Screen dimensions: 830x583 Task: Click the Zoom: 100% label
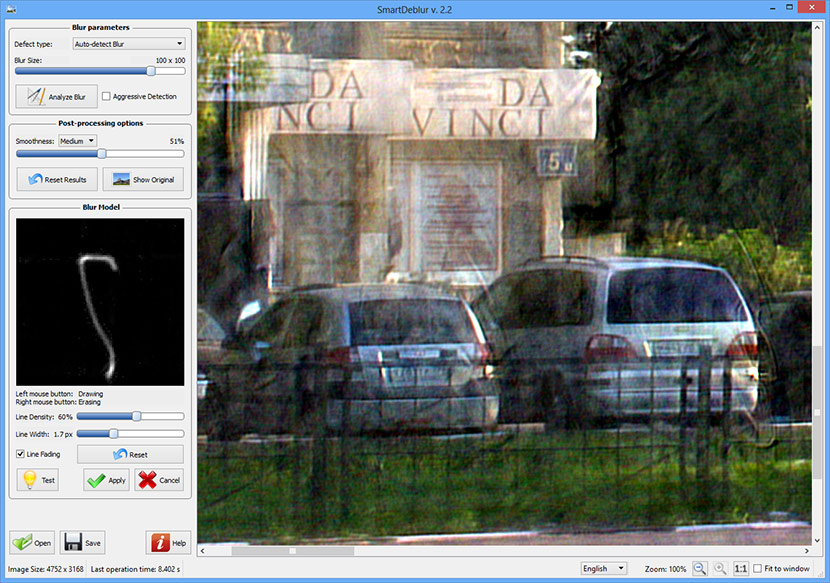pos(665,569)
